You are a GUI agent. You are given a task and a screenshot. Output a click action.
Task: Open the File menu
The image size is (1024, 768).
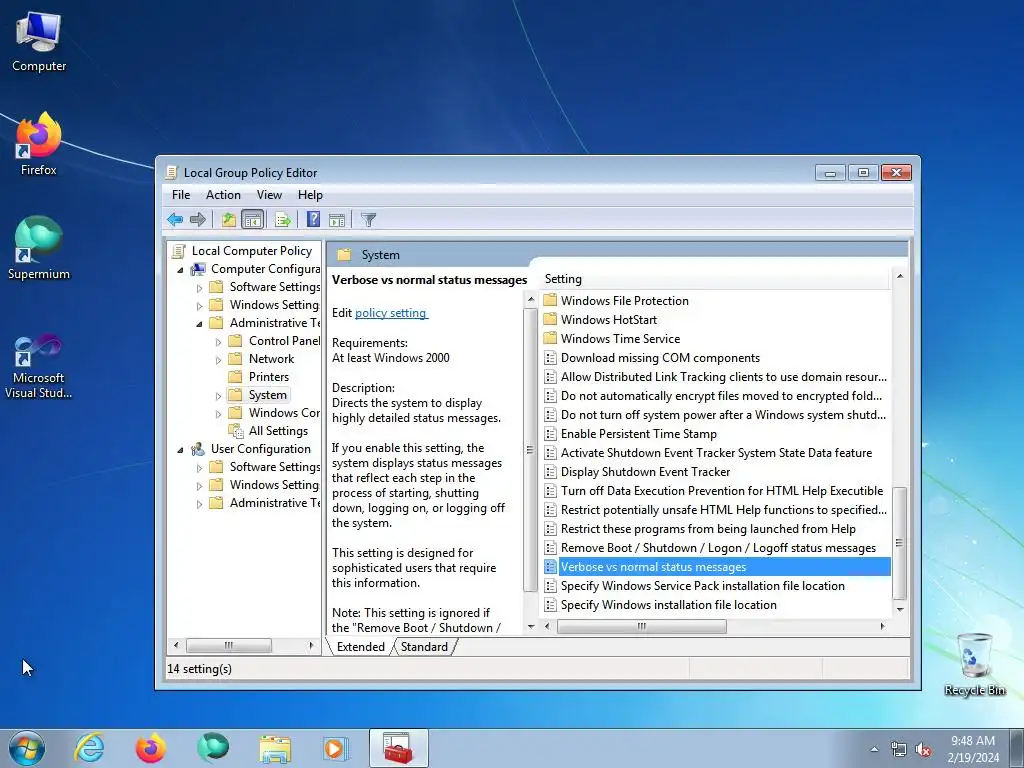click(181, 195)
